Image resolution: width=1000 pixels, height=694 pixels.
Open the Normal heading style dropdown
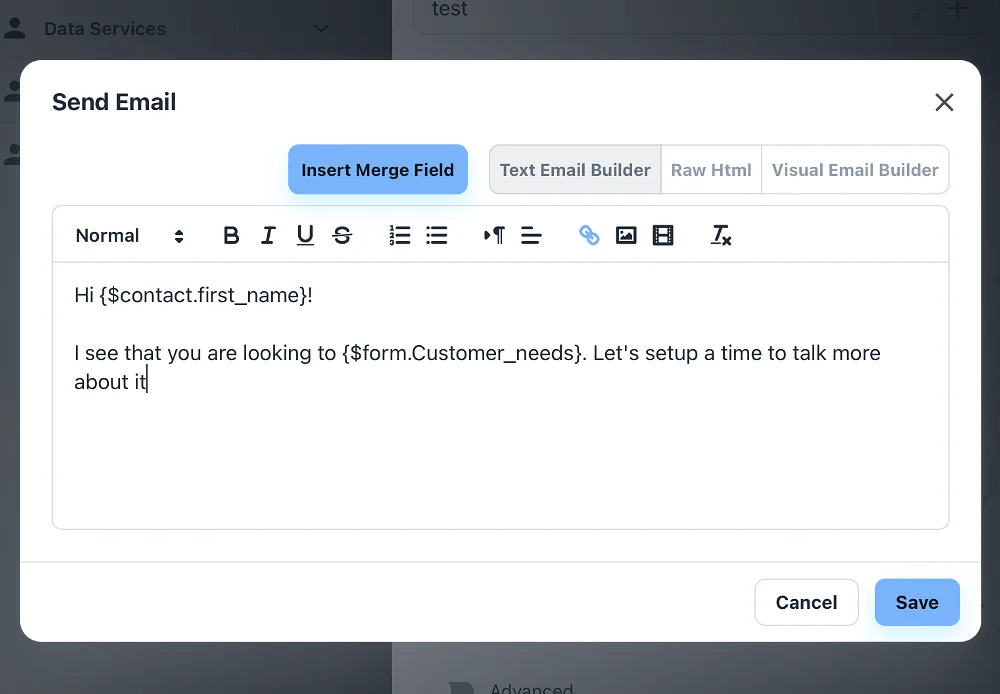129,236
